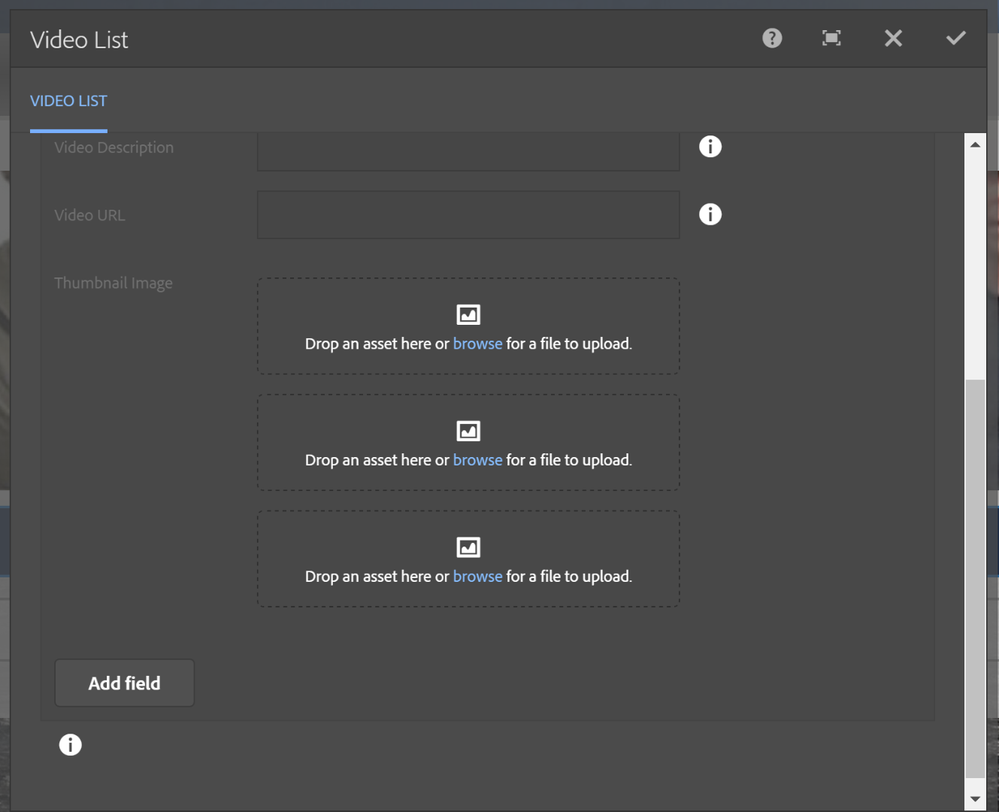
Task: Click the scrollbar up arrow
Action: 975,145
